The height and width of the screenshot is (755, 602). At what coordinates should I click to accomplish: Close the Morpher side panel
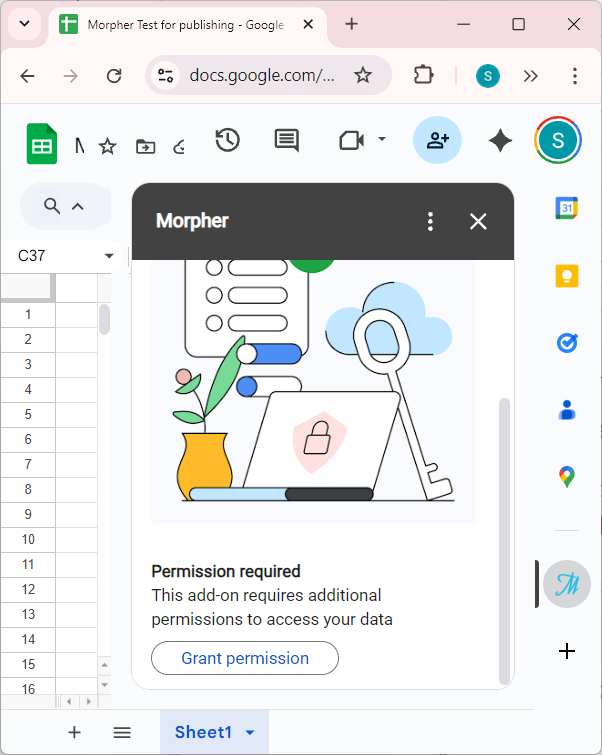coord(478,221)
